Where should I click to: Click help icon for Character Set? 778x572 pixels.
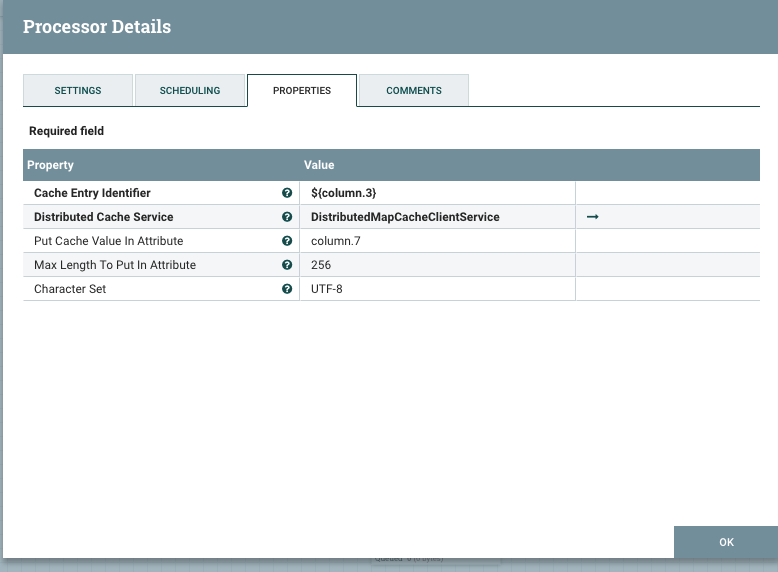tap(287, 289)
